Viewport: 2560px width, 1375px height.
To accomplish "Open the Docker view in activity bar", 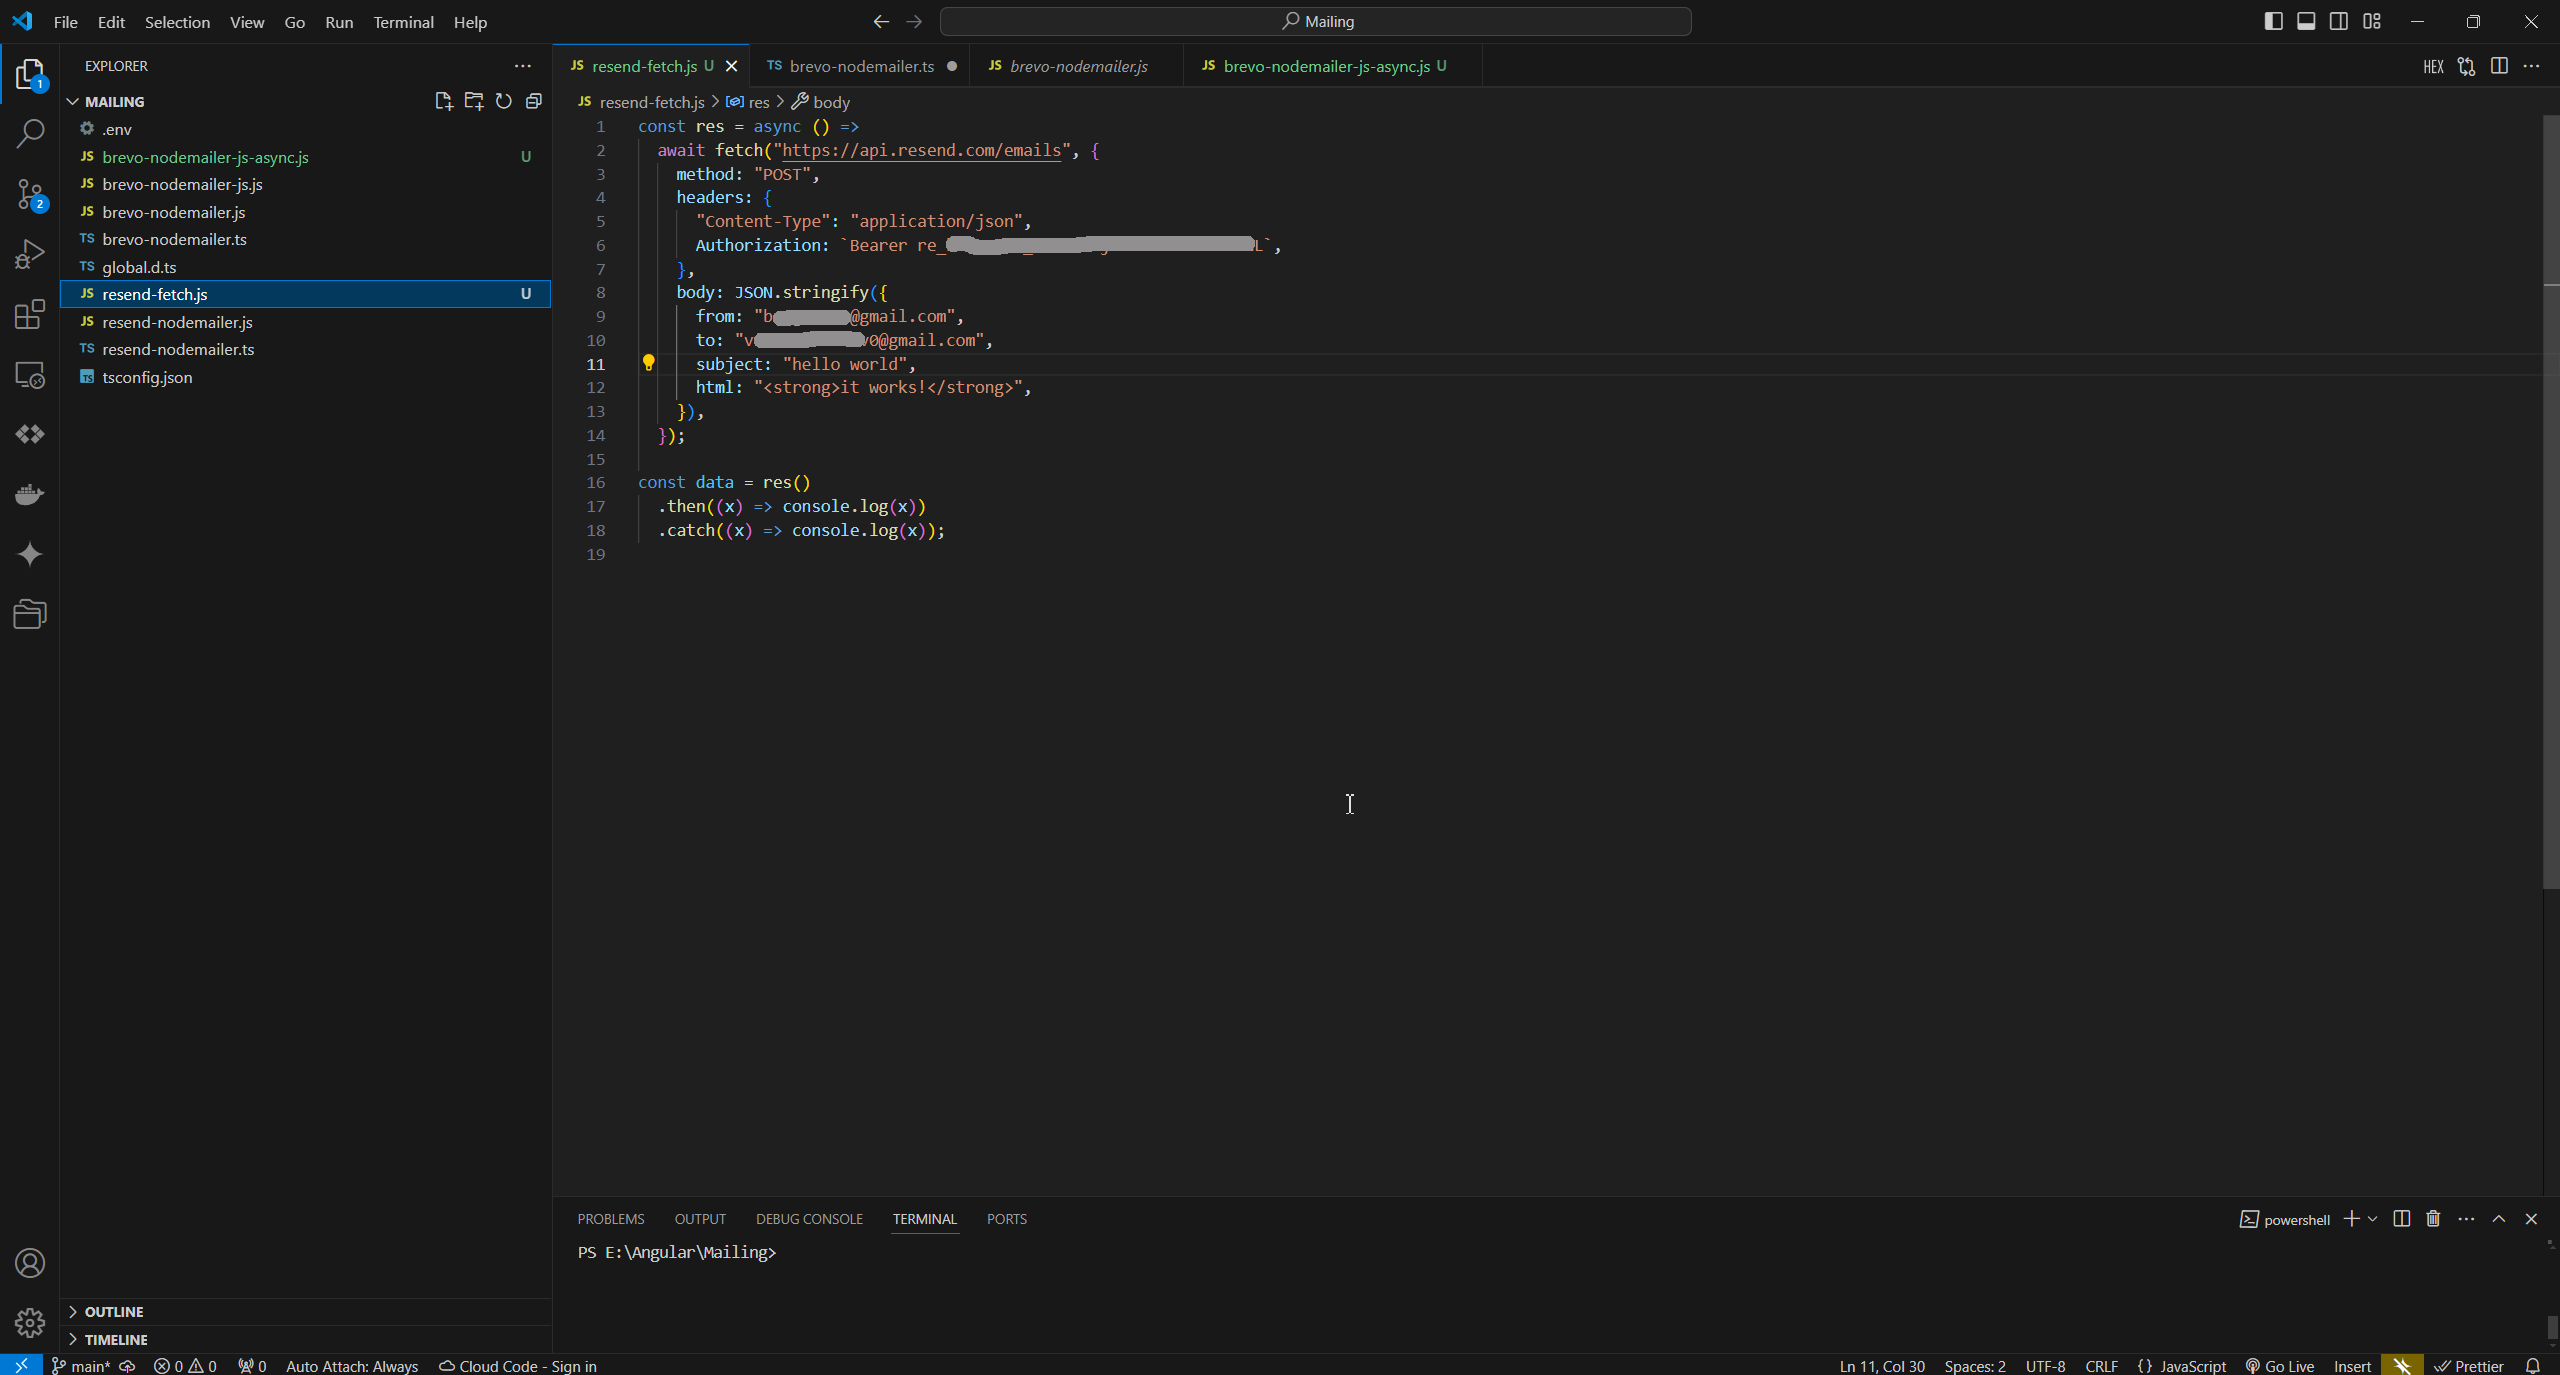I will click(x=30, y=494).
